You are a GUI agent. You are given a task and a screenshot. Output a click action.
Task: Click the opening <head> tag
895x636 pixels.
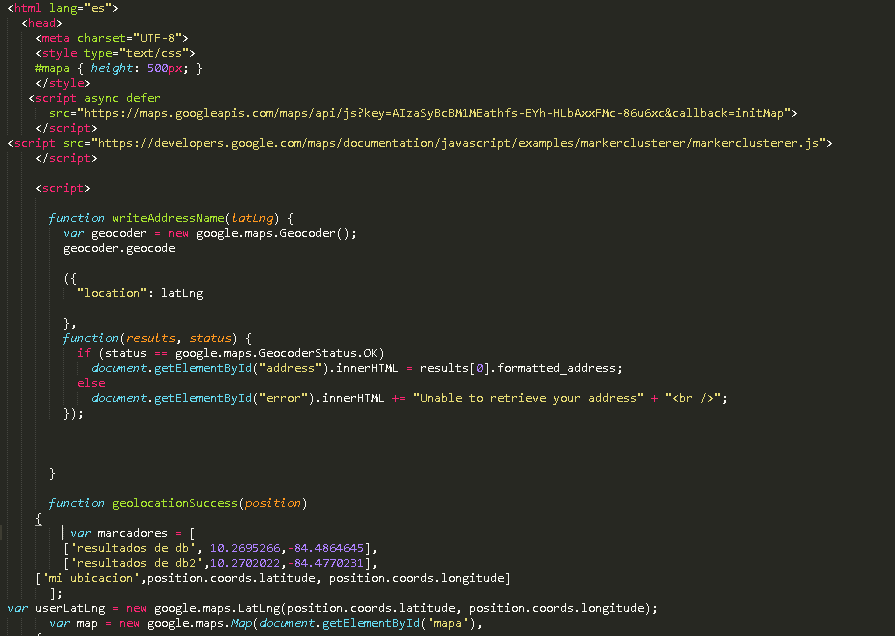[42, 23]
